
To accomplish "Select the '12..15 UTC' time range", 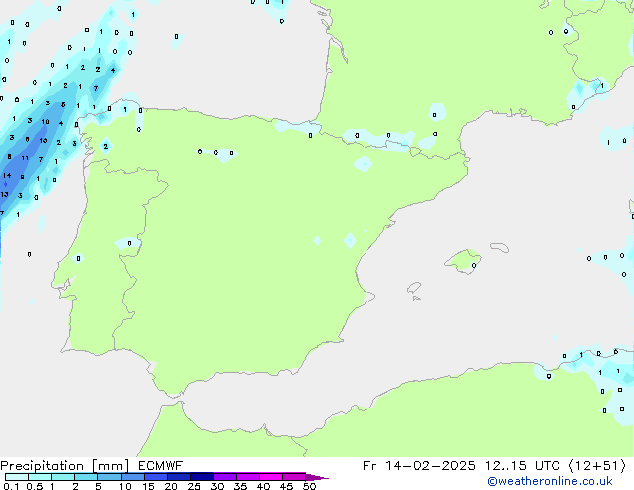I will 523,466.
